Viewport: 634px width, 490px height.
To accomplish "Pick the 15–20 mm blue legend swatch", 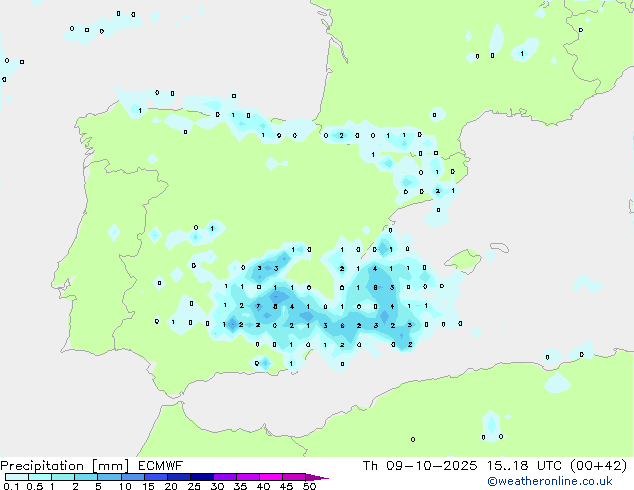I will 156,477.
